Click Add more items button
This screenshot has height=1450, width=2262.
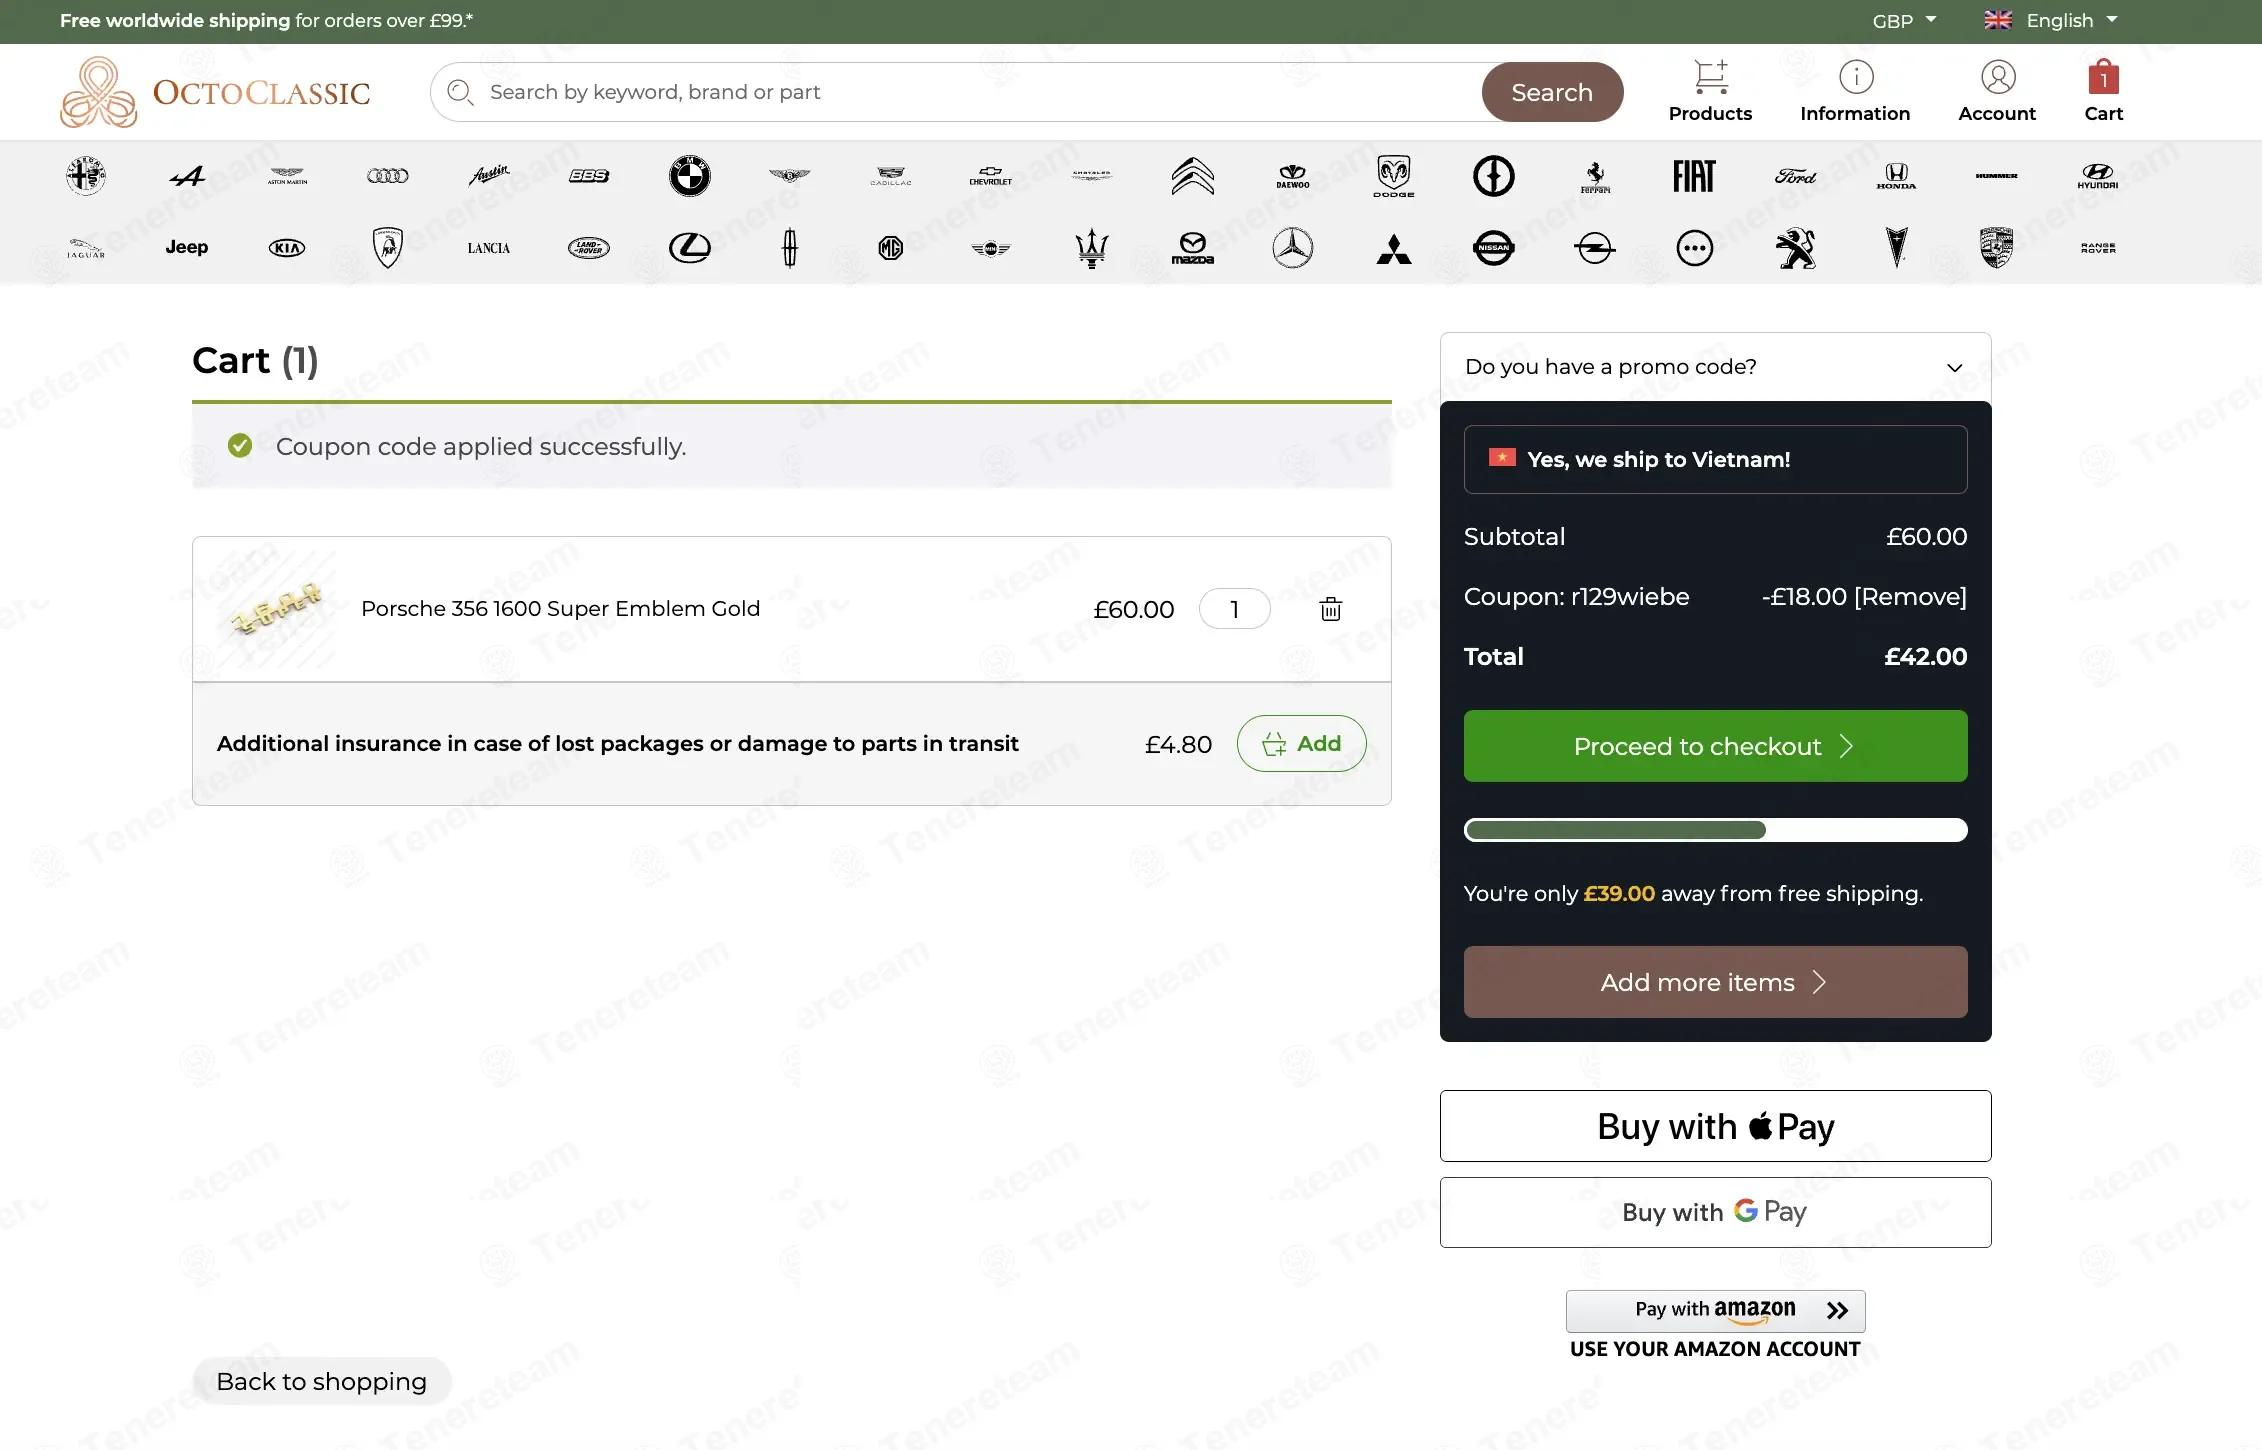[x=1715, y=982]
